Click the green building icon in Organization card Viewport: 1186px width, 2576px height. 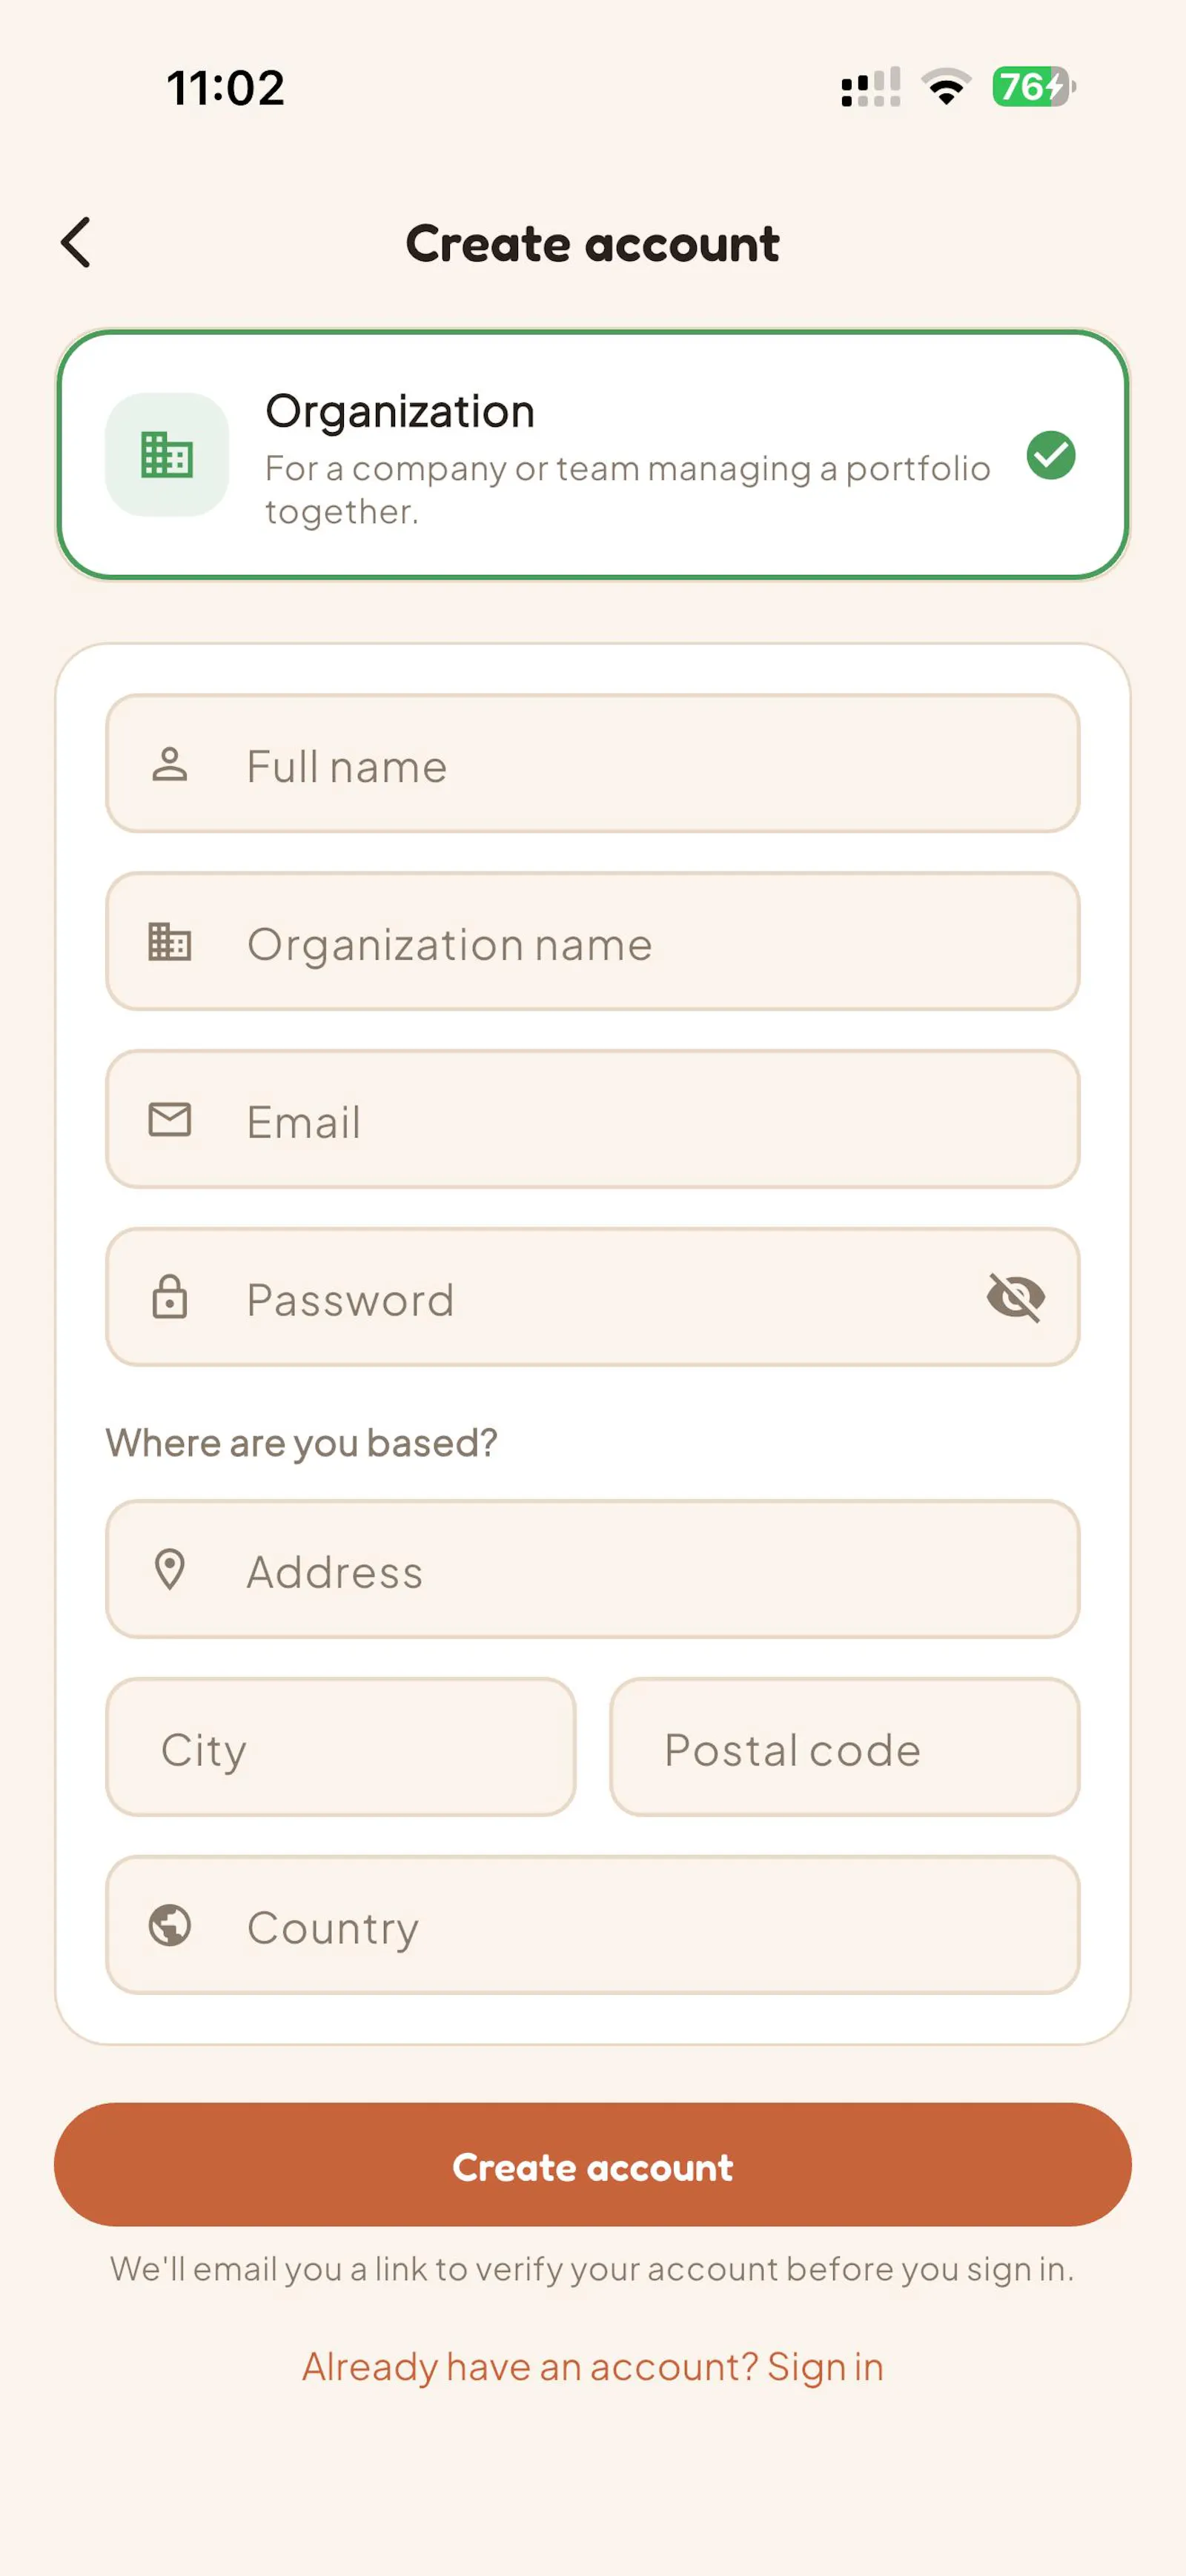(x=167, y=455)
